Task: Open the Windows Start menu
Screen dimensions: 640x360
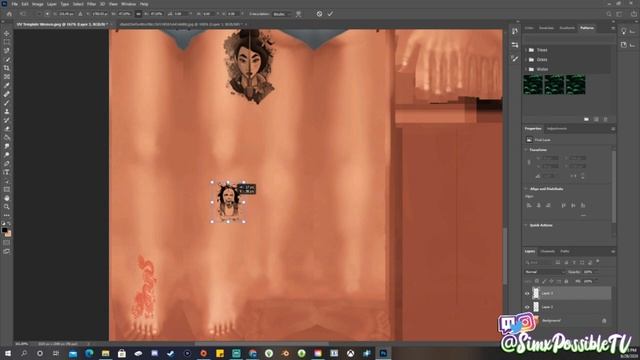Action: click(8, 353)
